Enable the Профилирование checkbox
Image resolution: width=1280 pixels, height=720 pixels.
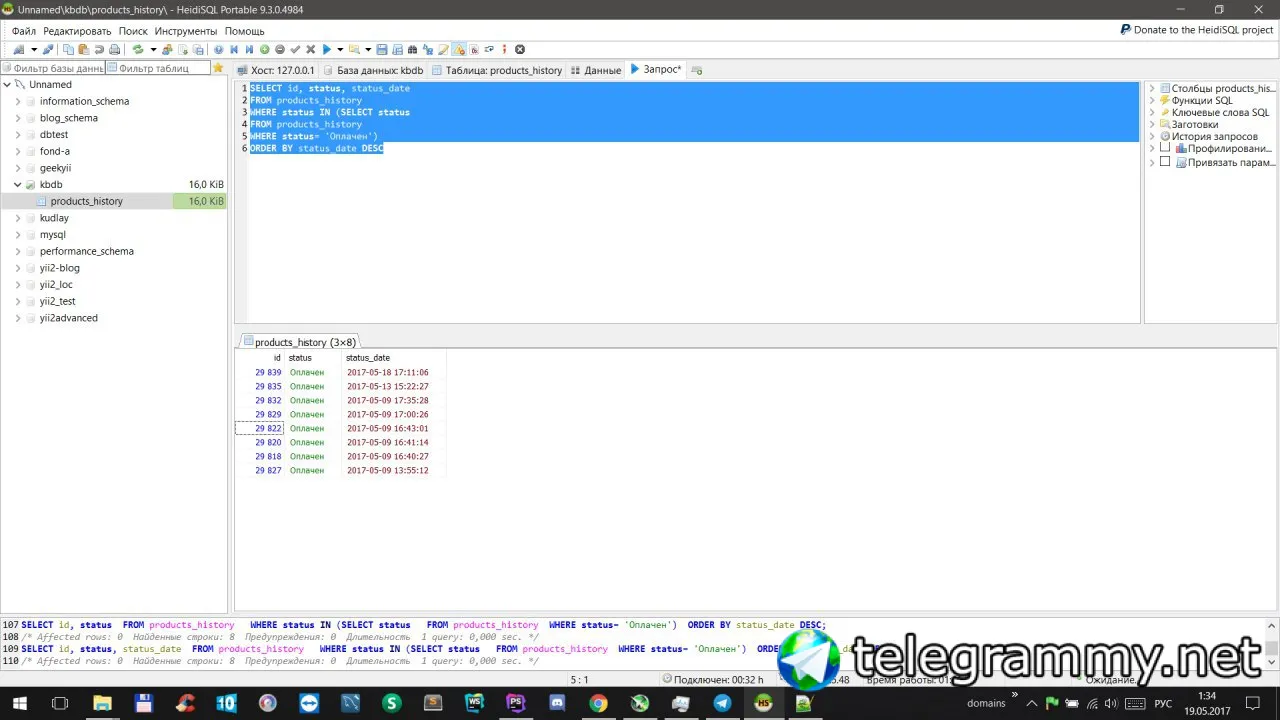tap(1165, 148)
